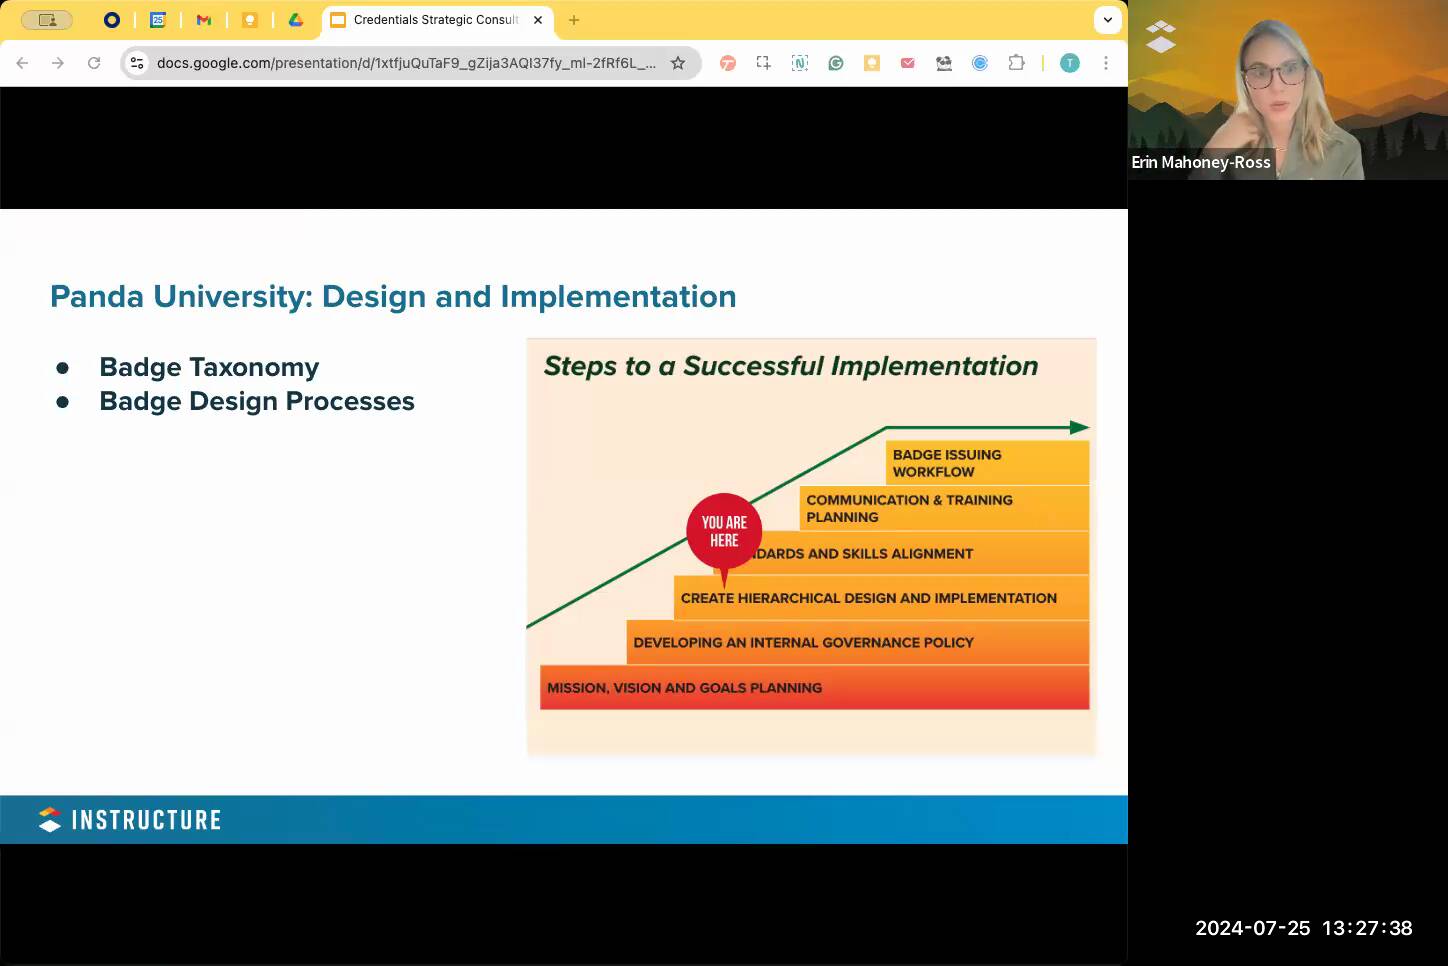Click the screen capture extension icon
This screenshot has width=1448, height=966.
(x=764, y=63)
